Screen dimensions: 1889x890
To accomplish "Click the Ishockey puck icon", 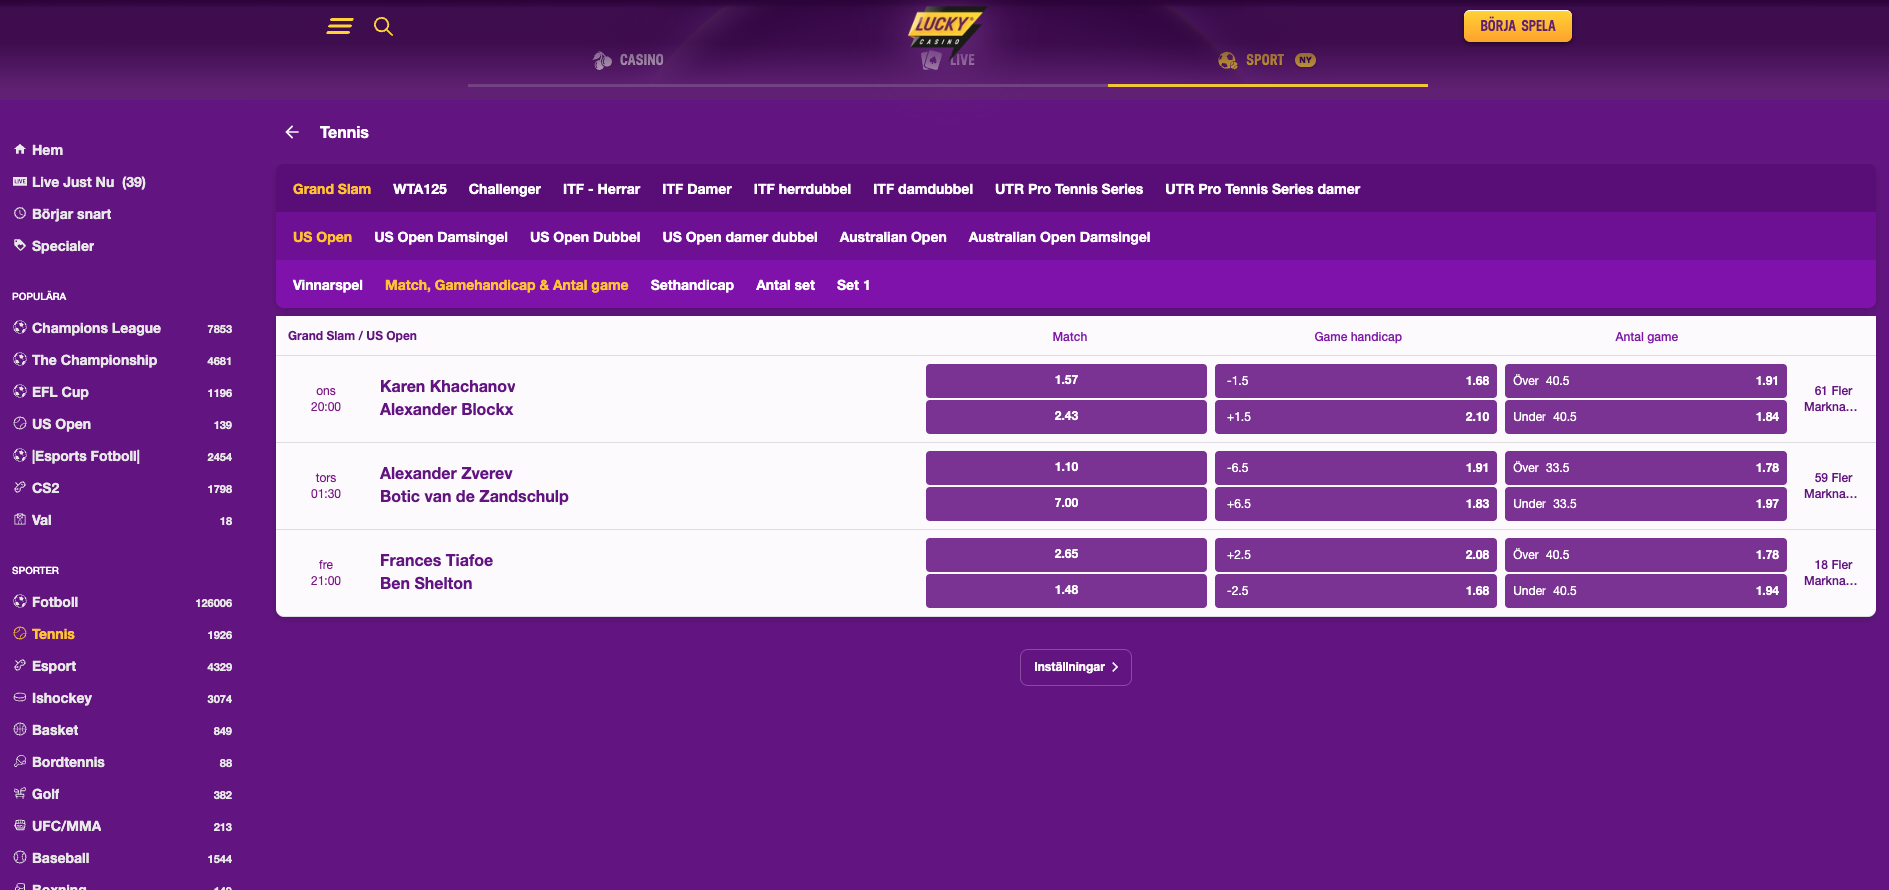I will point(20,698).
